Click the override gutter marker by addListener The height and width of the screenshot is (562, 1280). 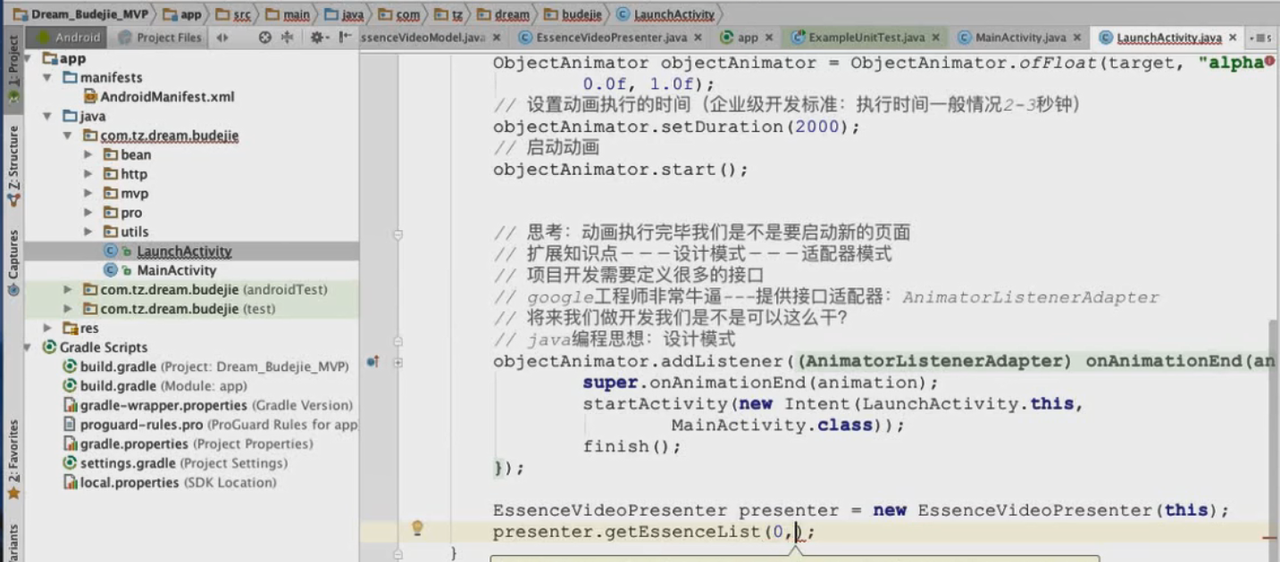(x=372, y=361)
